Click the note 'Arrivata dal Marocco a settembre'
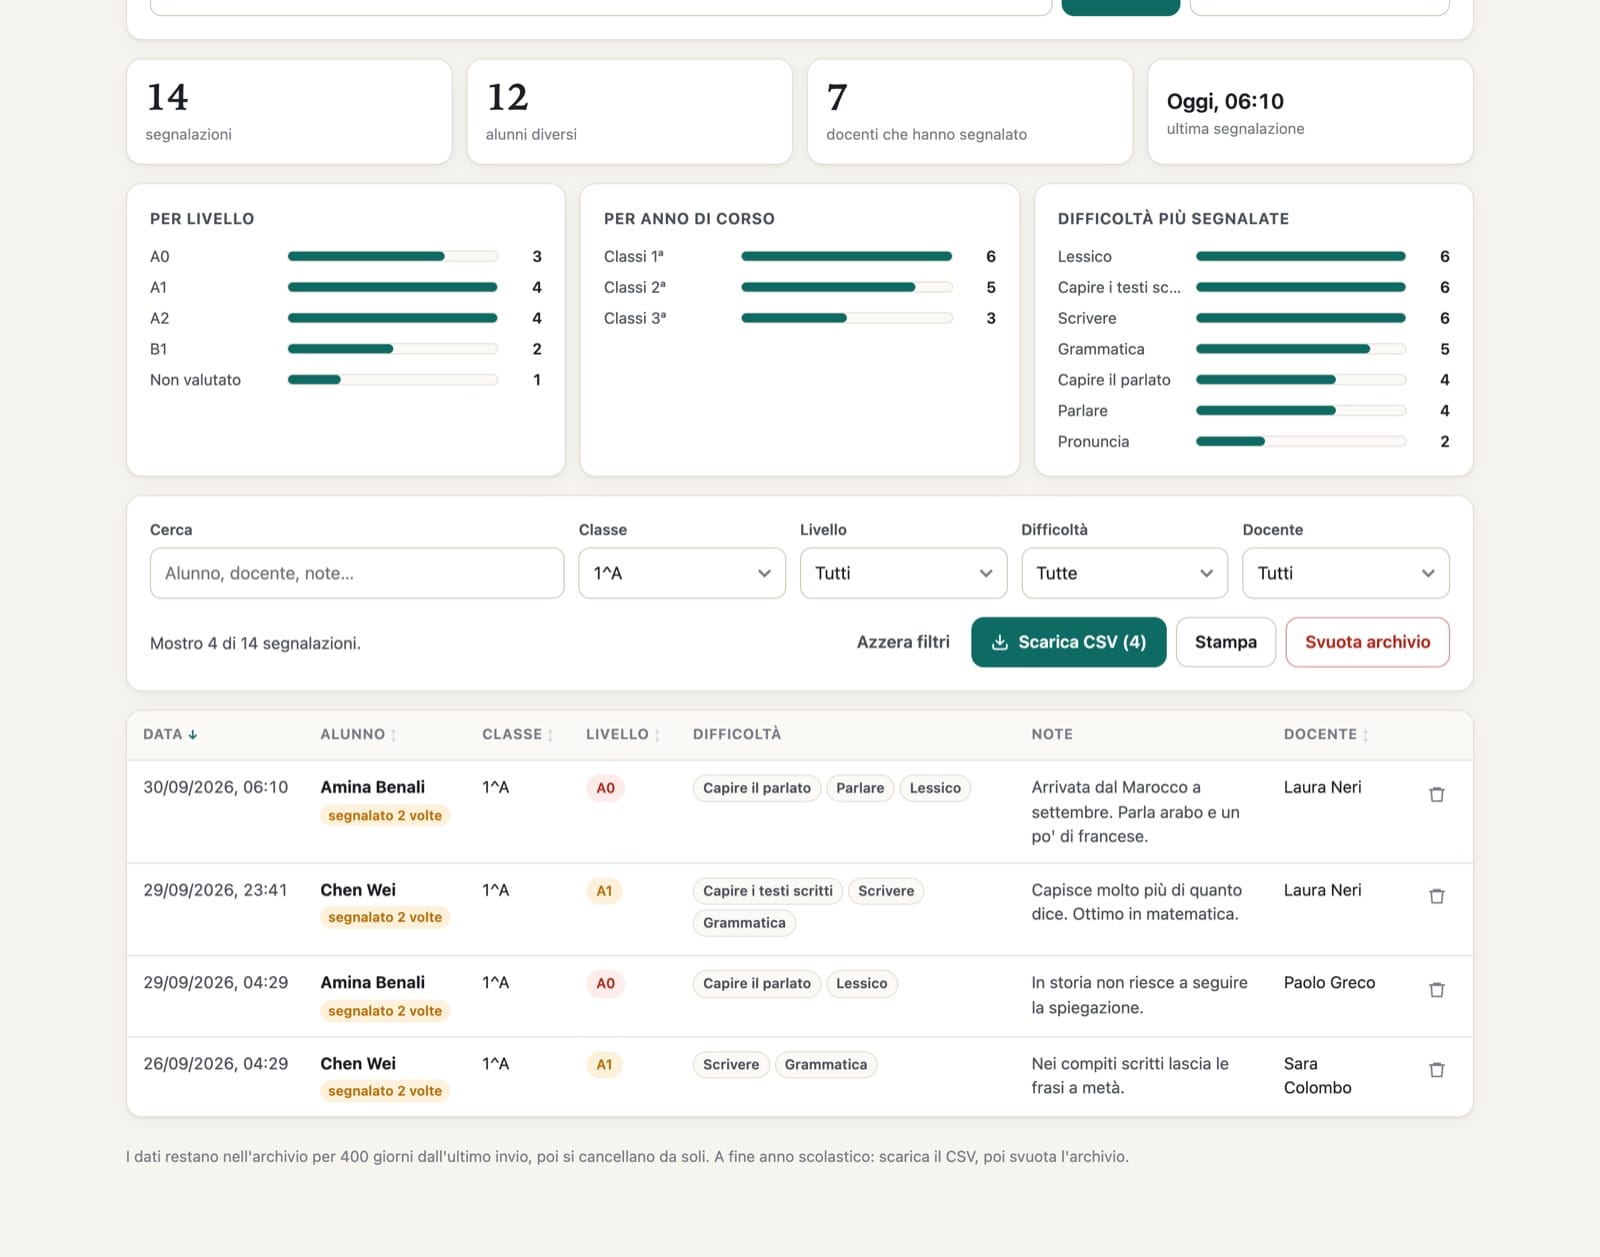 pos(1135,812)
